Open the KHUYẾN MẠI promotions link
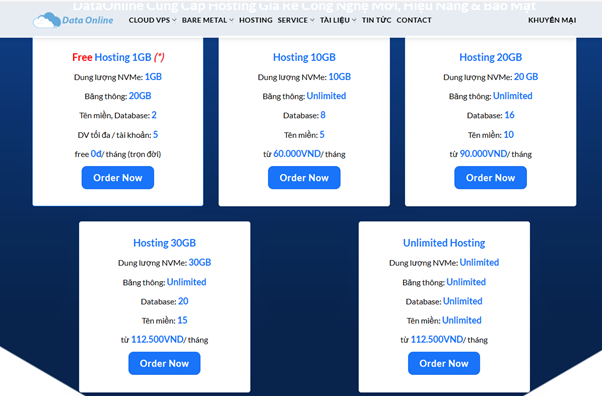The image size is (602, 396). point(552,20)
